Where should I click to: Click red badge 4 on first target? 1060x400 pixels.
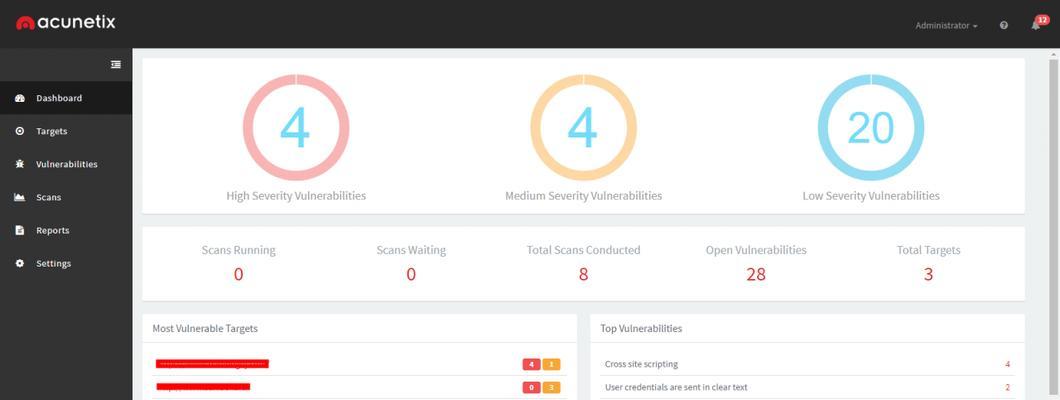[x=531, y=365]
